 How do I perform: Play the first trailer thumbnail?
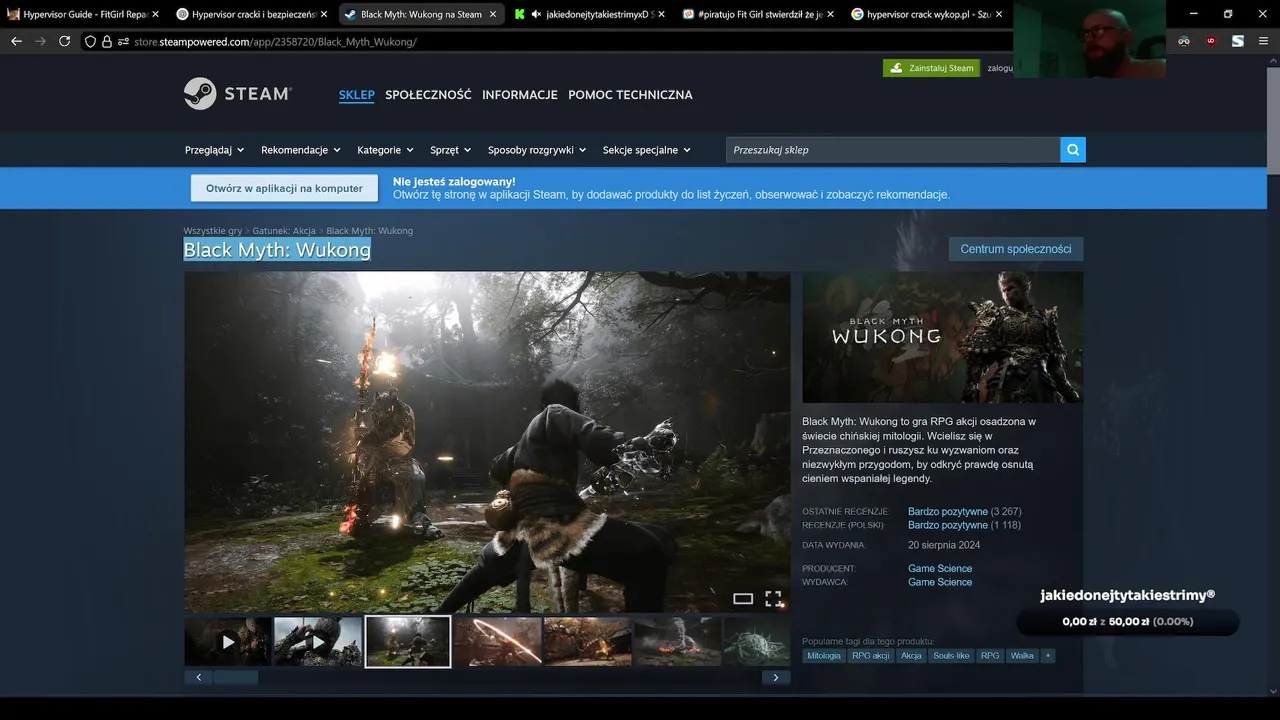228,642
